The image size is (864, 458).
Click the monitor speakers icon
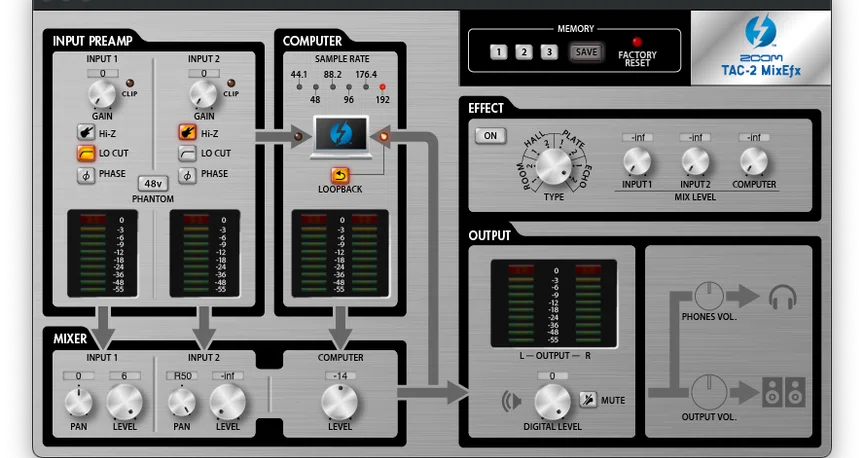tap(784, 392)
